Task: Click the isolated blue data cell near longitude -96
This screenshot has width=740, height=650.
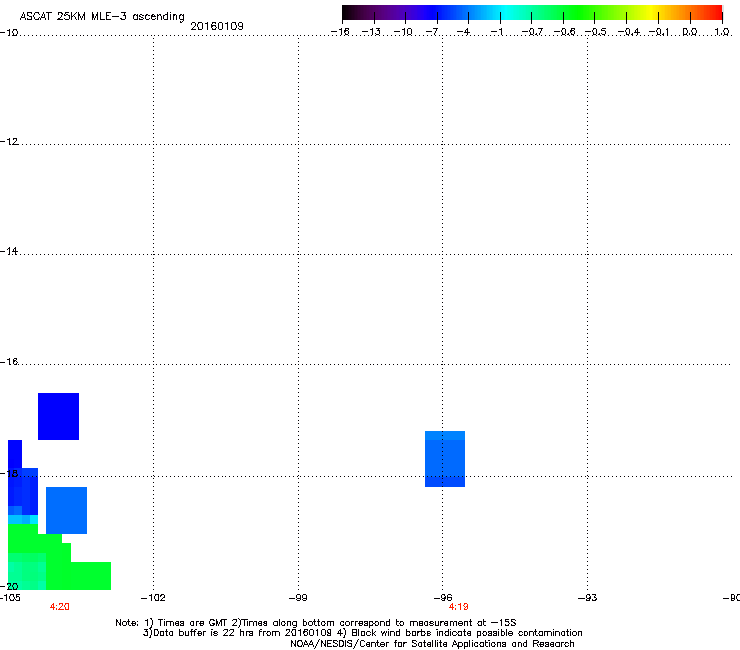Action: [445, 459]
